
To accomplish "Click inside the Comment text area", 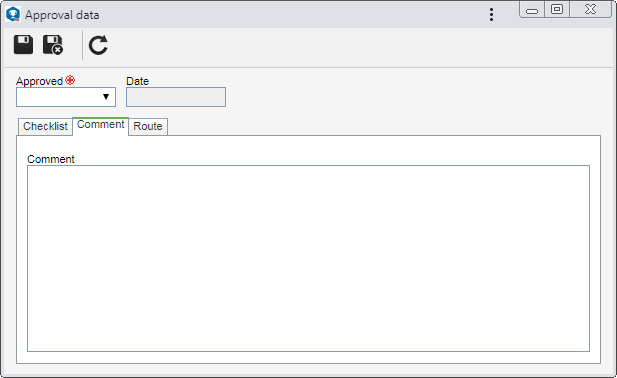I will click(x=308, y=258).
